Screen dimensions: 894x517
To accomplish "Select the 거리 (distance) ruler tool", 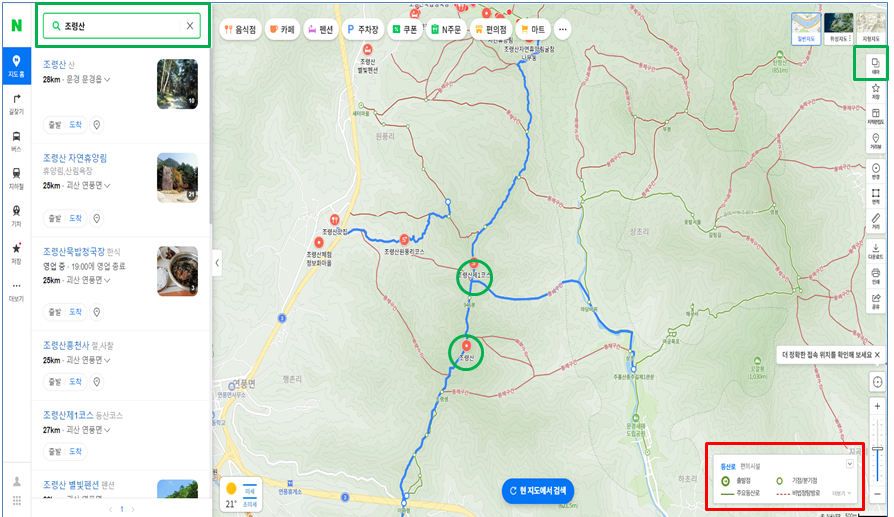I will pos(875,221).
